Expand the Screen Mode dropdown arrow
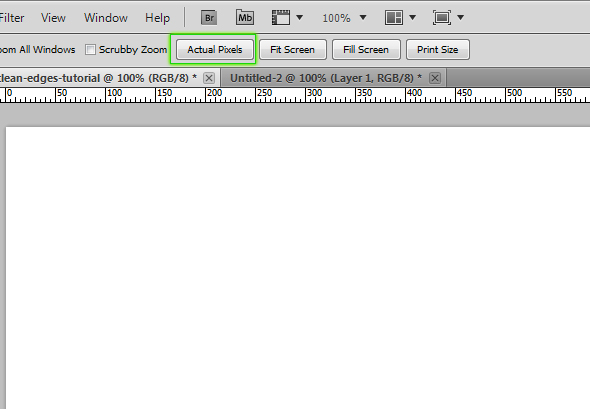Screen dimensions: 590x409 click(x=460, y=17)
